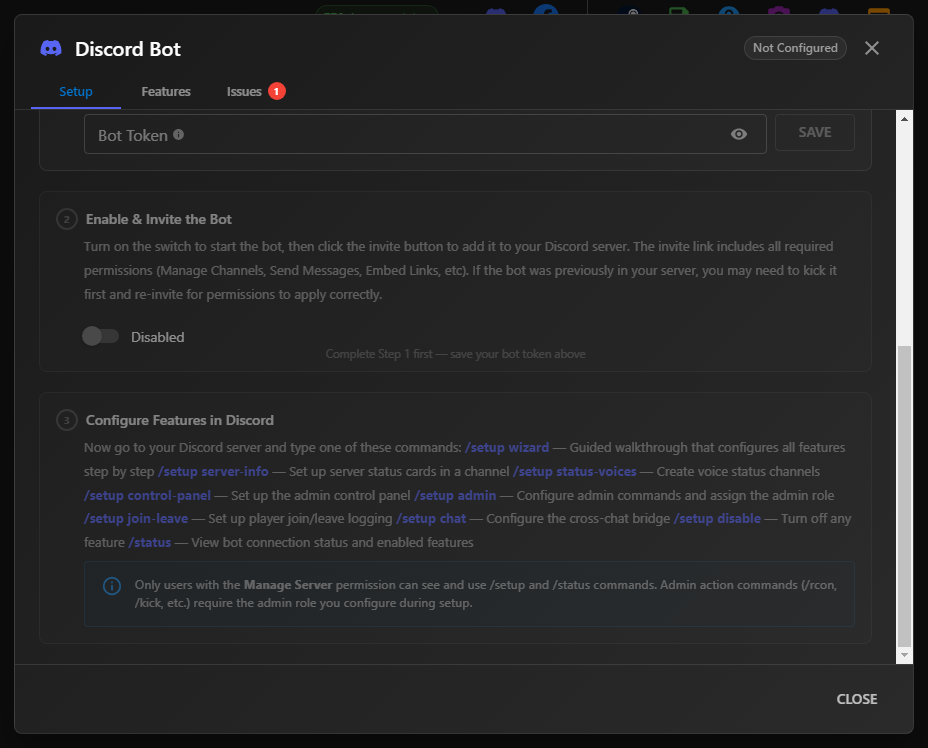
Task: Click the /setup admin command
Action: coord(455,495)
